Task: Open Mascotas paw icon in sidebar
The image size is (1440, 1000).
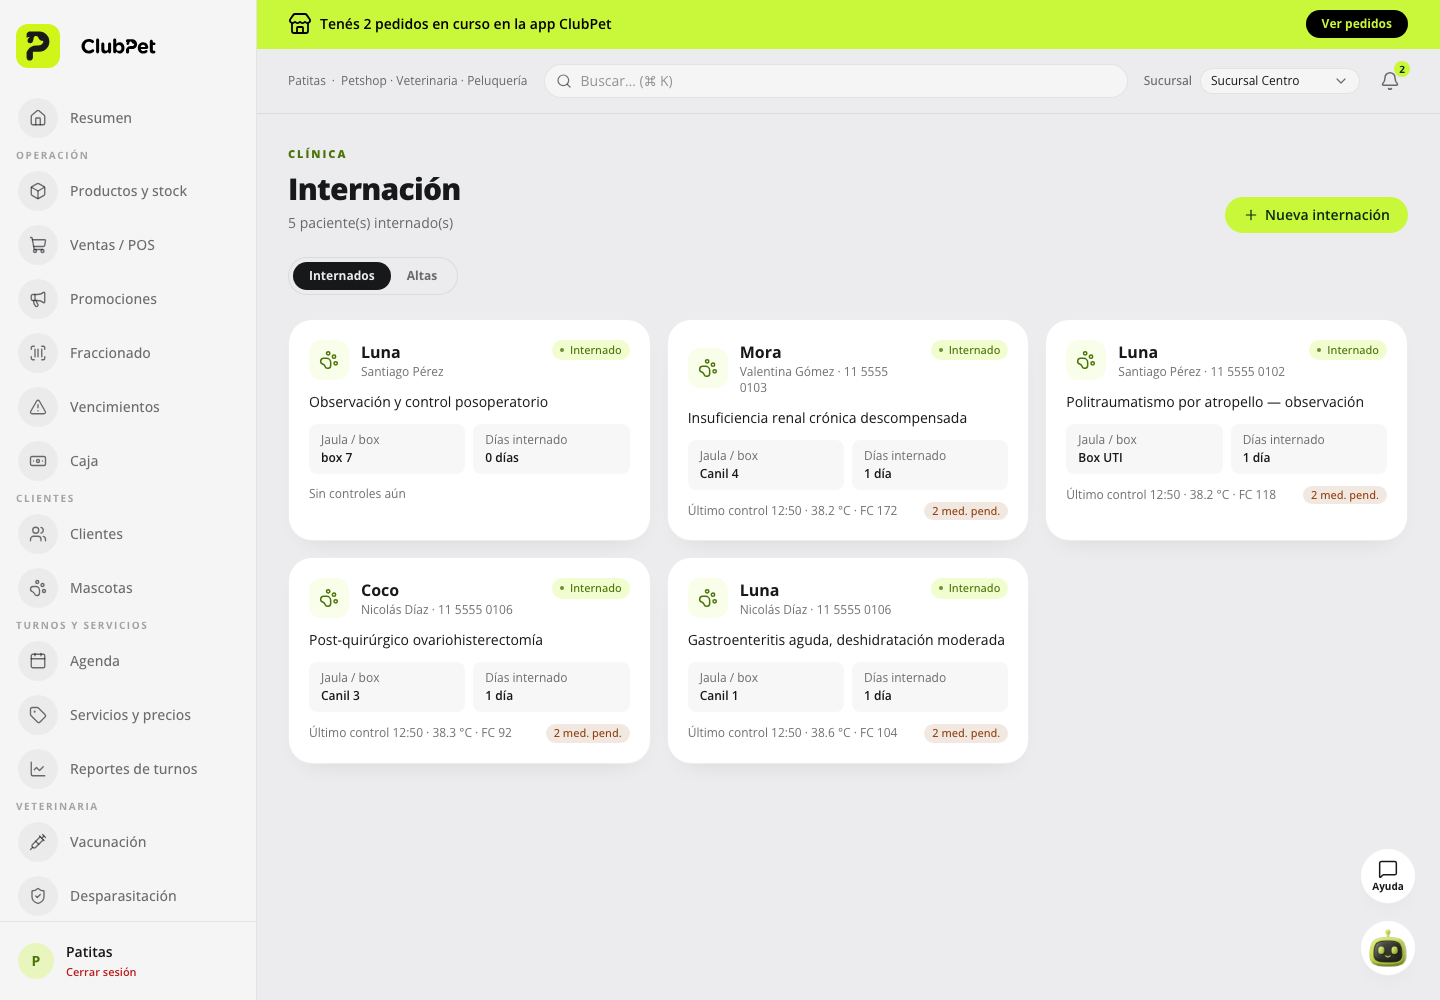Action: pos(38,588)
